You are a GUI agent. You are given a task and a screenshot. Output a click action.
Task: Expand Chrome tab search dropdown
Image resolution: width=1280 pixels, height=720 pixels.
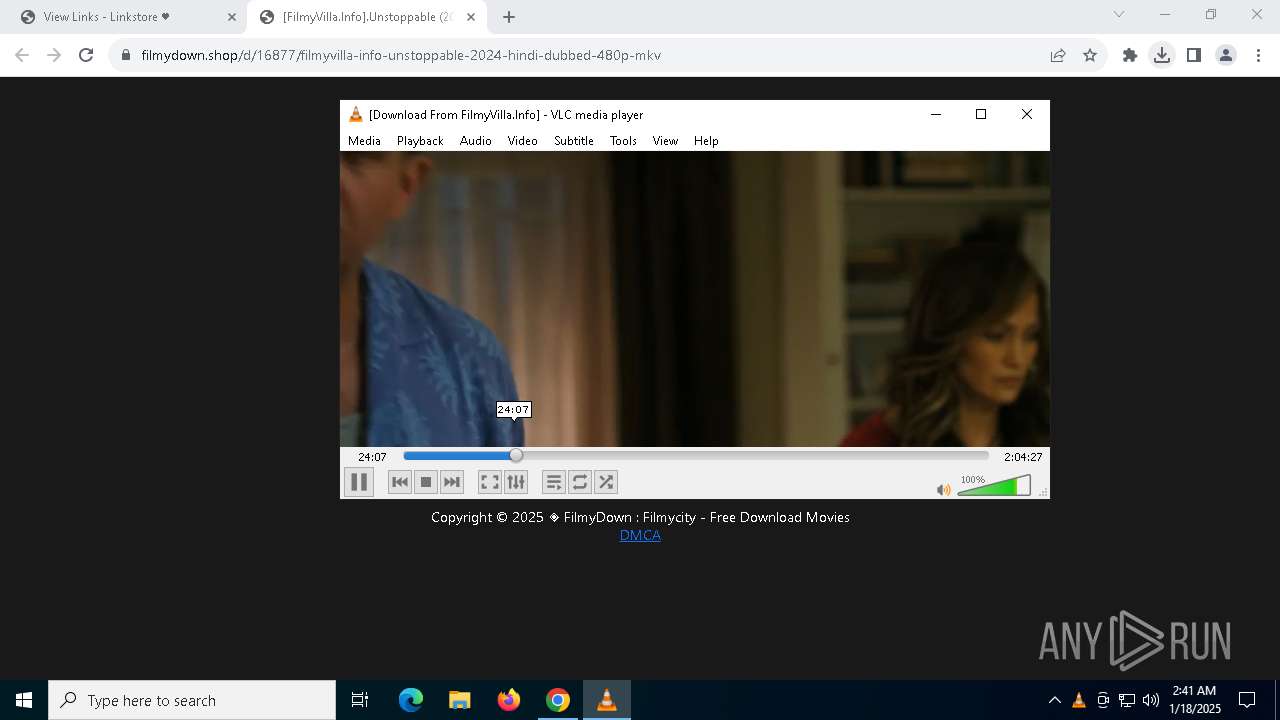pos(1119,14)
